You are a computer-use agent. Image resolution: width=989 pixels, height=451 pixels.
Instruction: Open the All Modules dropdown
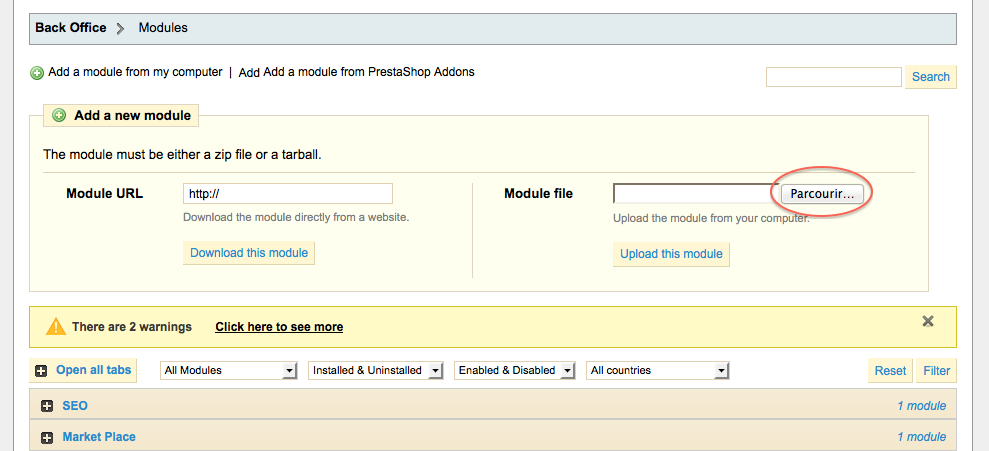tap(229, 370)
